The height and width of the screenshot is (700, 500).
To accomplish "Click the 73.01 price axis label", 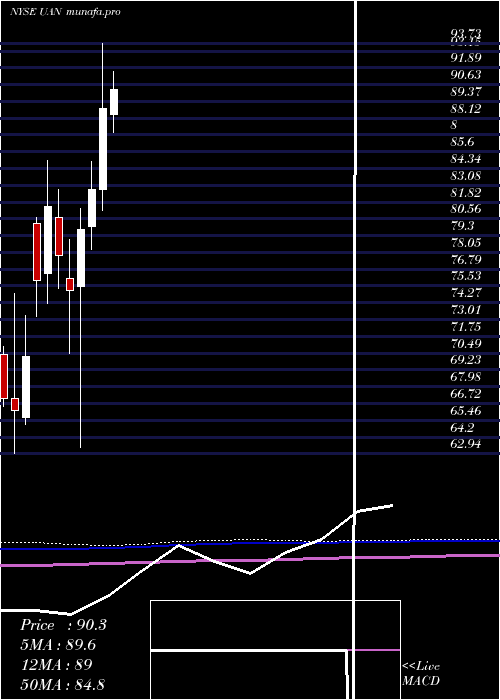I will [466, 310].
